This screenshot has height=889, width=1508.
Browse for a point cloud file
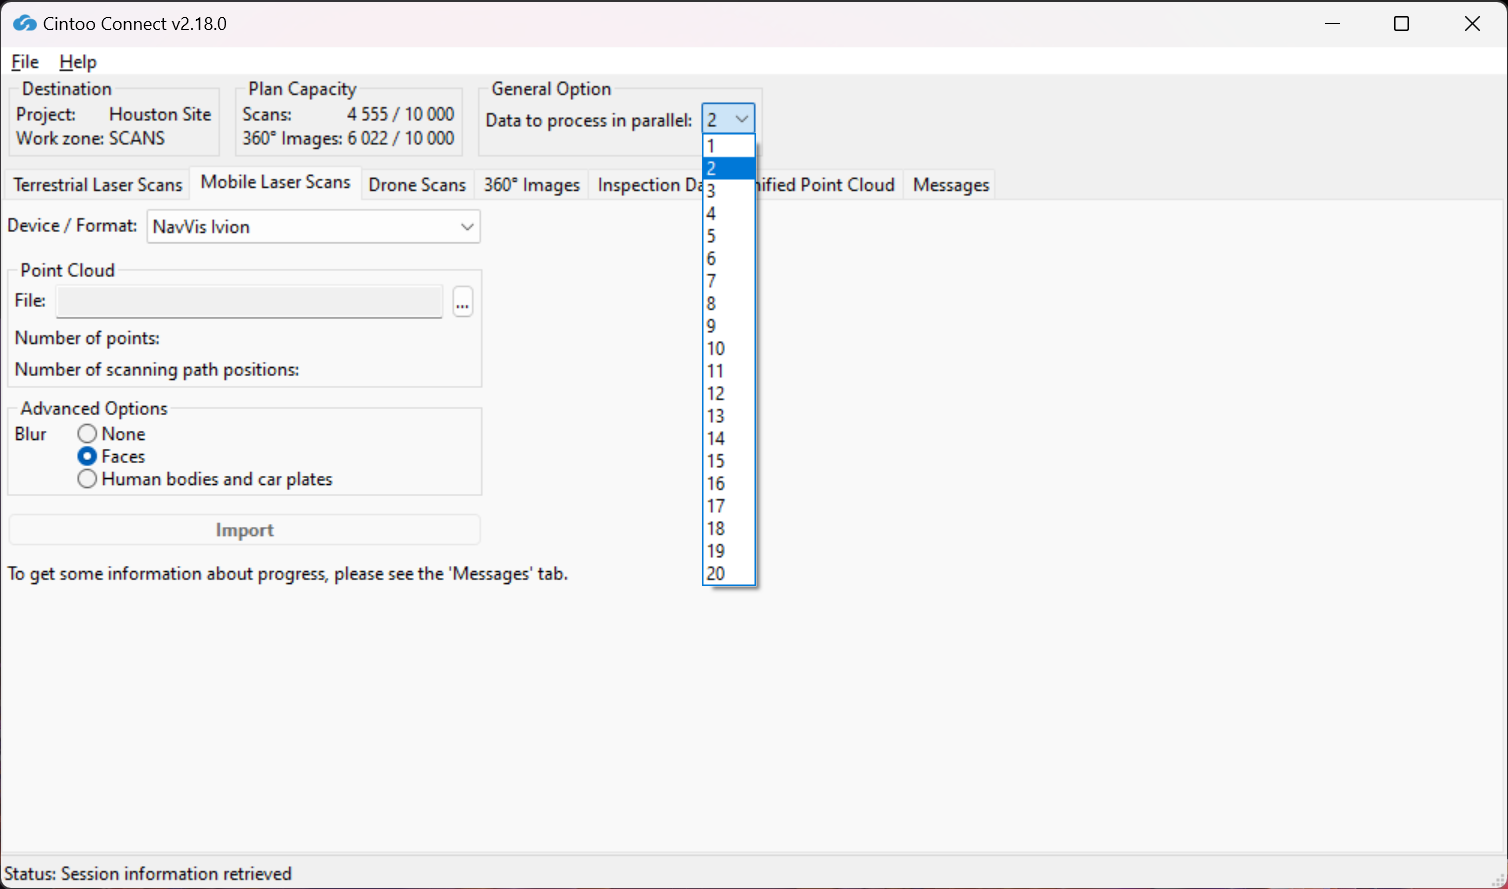pyautogui.click(x=462, y=301)
